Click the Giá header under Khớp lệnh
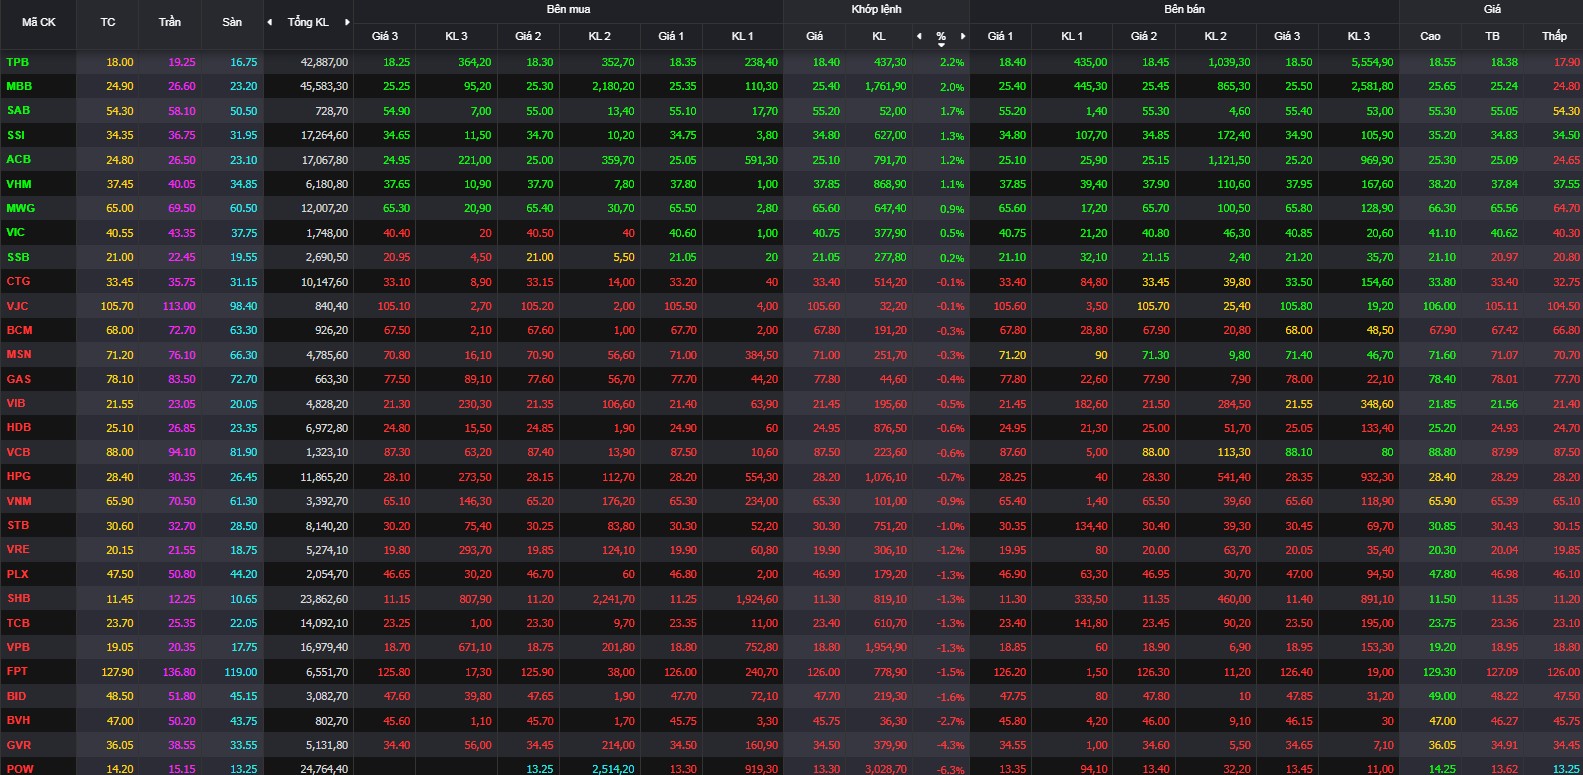The height and width of the screenshot is (775, 1583). click(x=815, y=36)
